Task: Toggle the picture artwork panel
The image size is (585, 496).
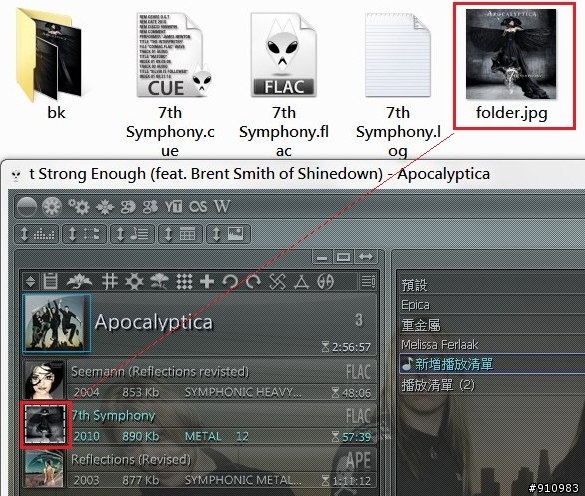Action: coord(229,234)
